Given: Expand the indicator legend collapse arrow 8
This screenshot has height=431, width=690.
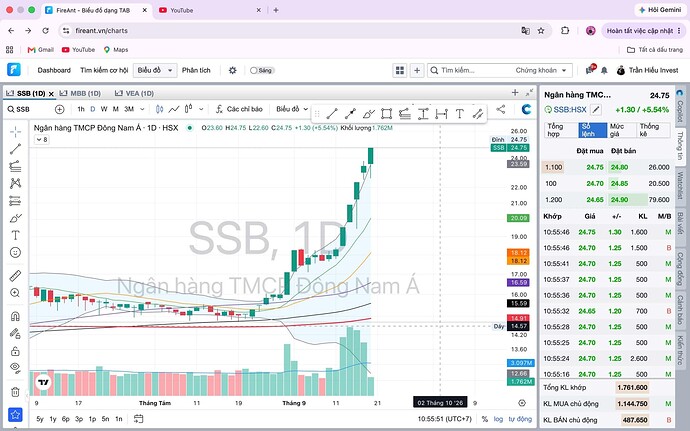Looking at the screenshot, I should point(42,140).
